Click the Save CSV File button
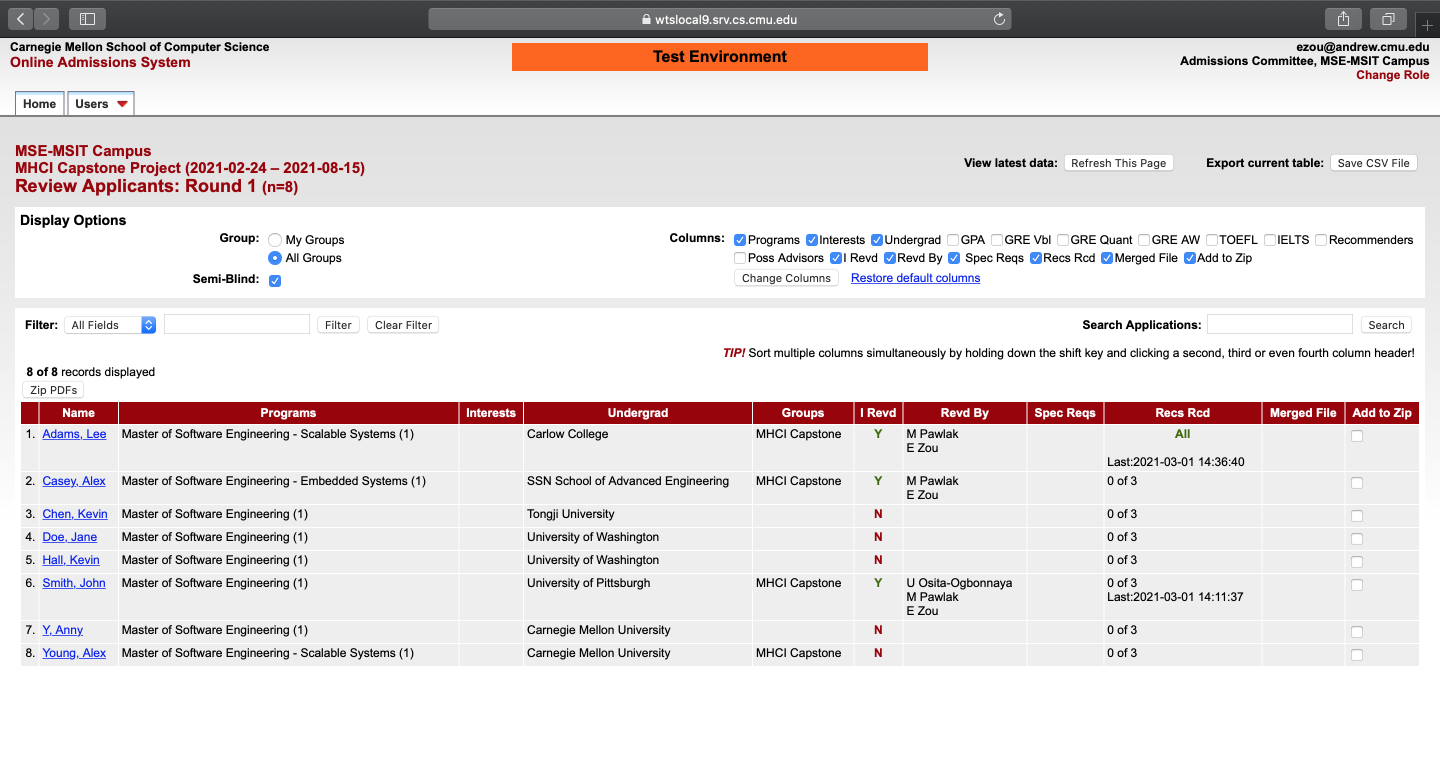Screen dimensions: 1440x775 (1373, 163)
